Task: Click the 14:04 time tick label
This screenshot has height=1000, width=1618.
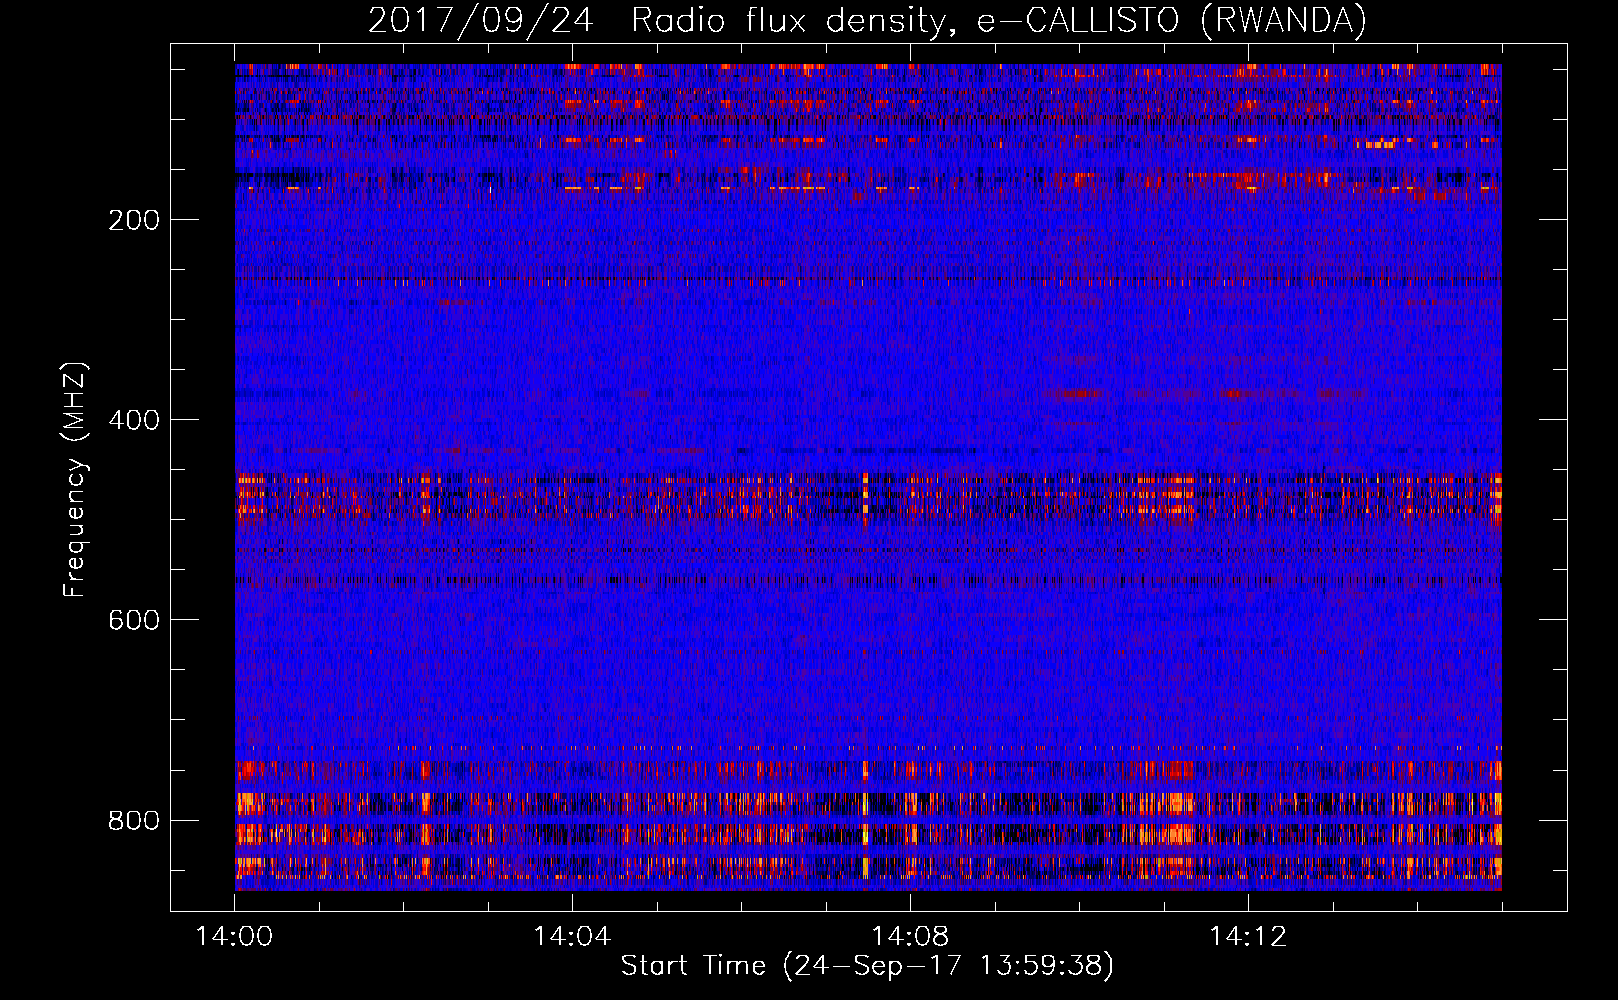Action: 572,937
